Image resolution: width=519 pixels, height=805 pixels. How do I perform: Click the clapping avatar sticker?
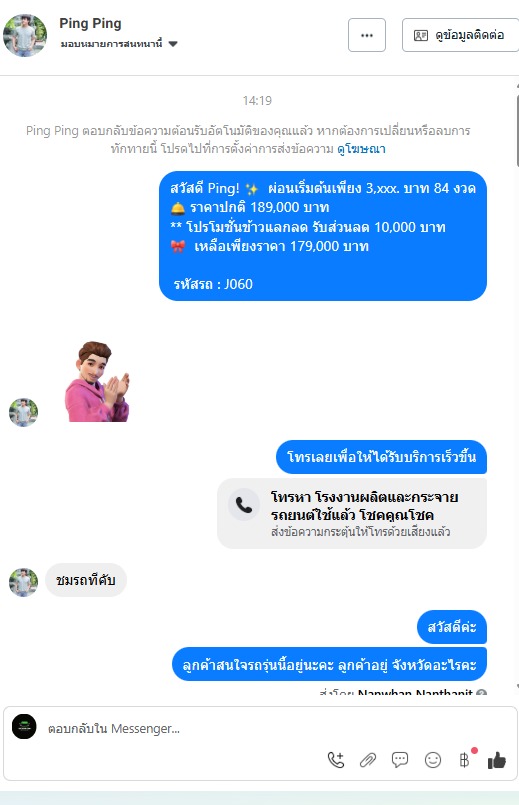coord(97,381)
